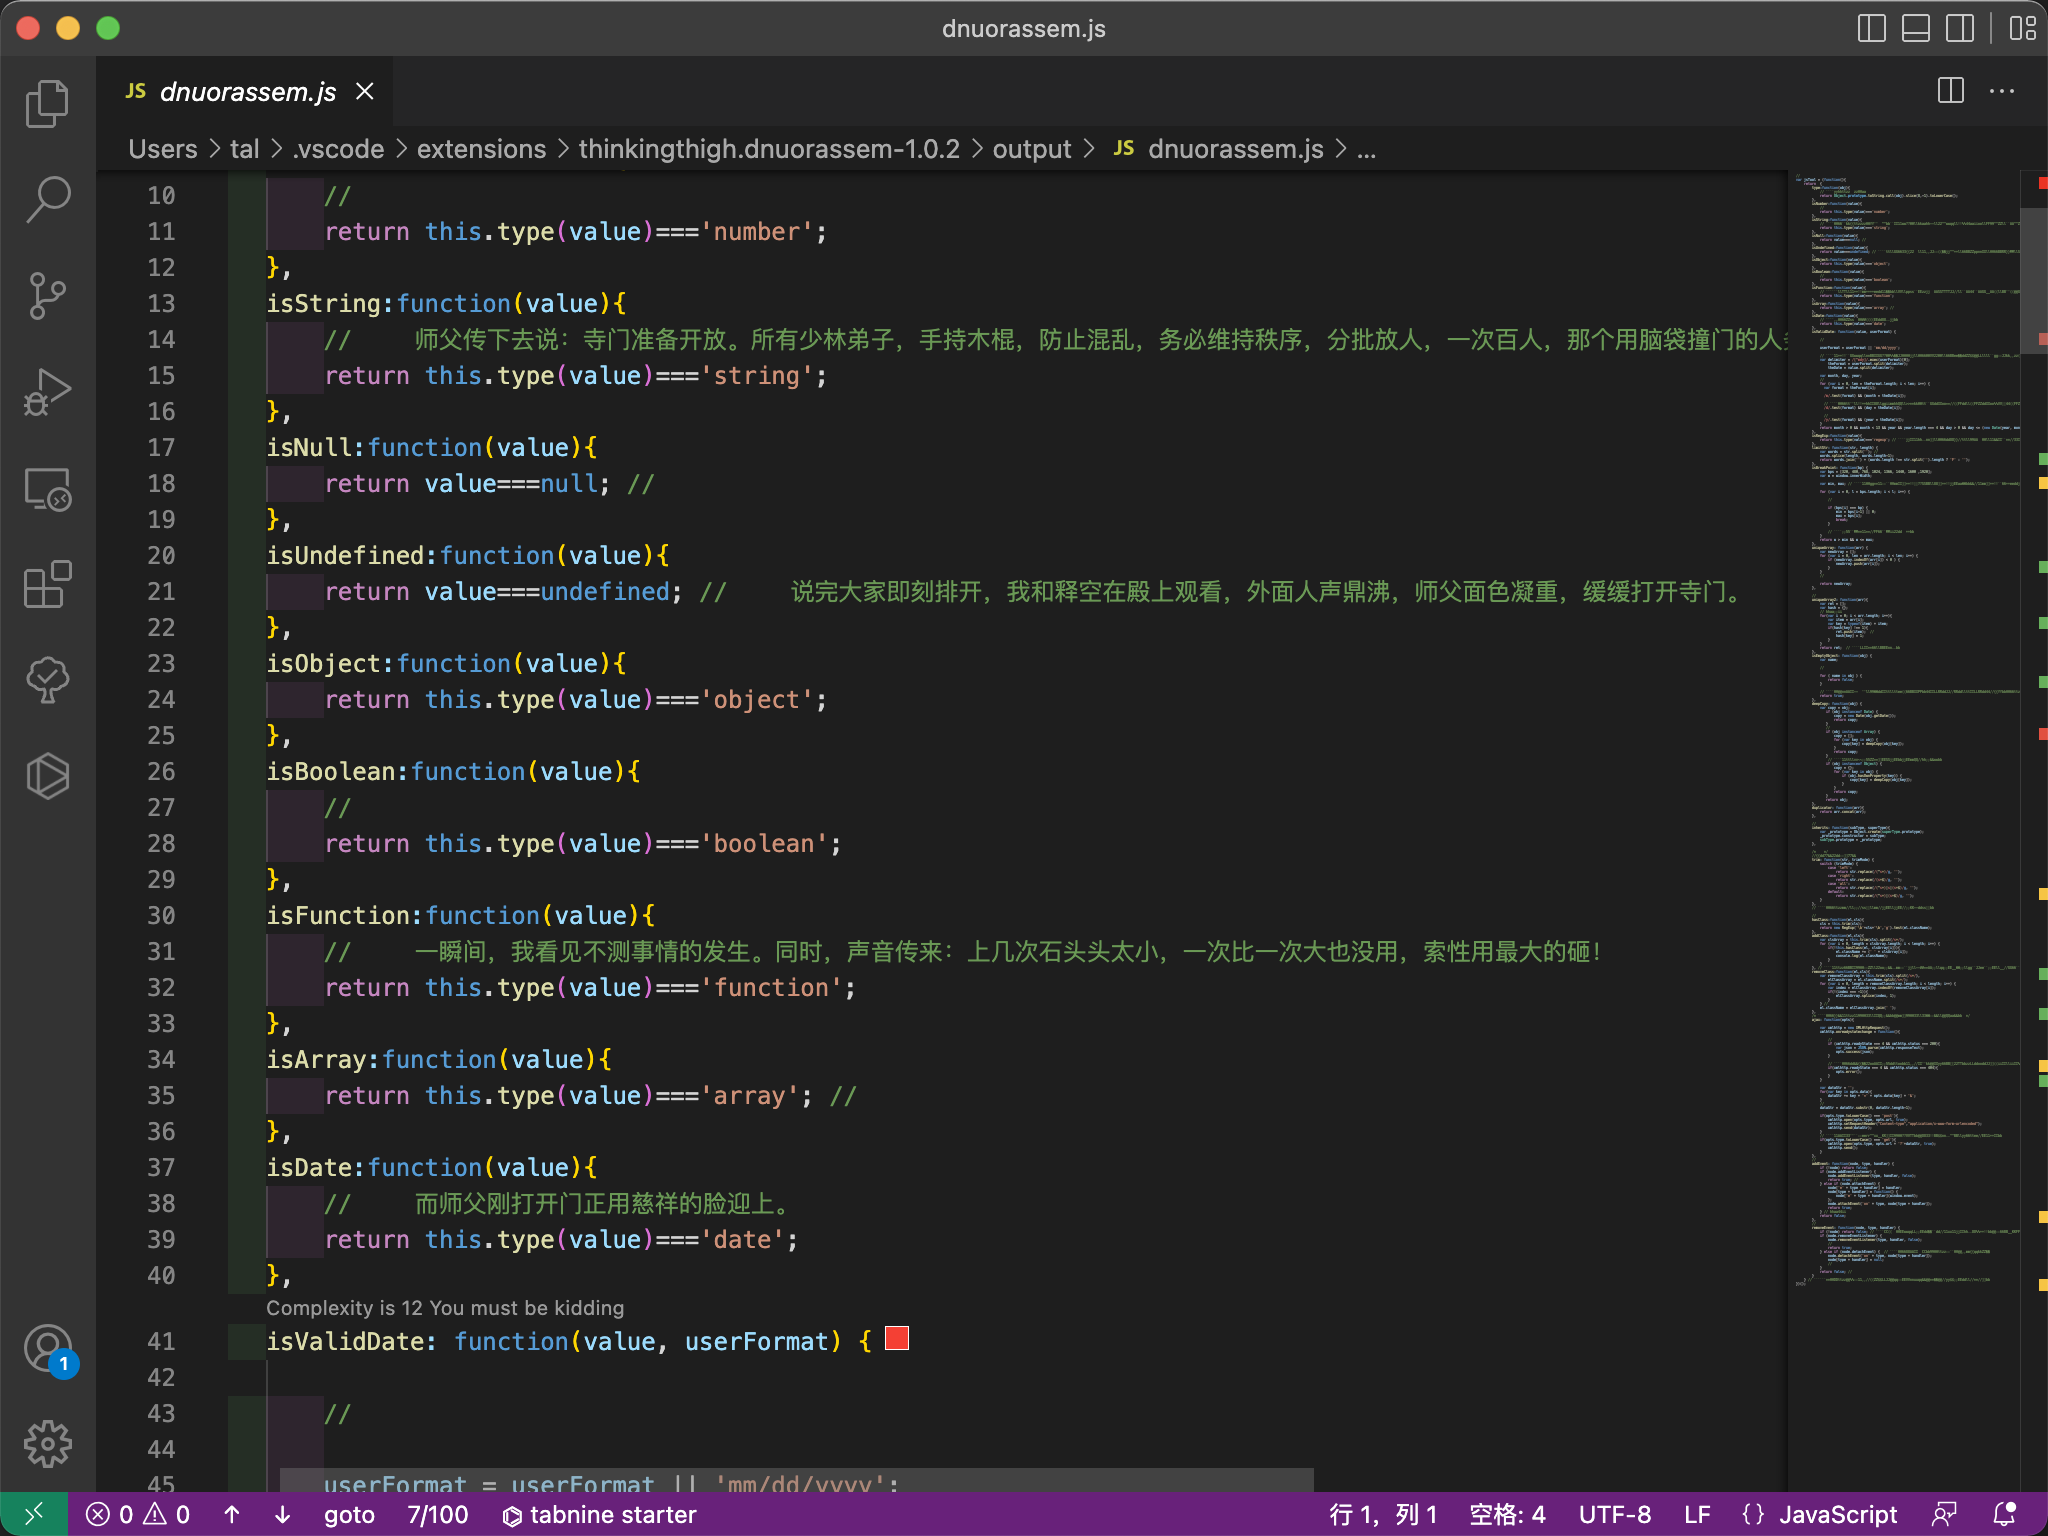Screen dimensions: 2048x1536
Task: Open the Source Control view
Action: click(x=47, y=295)
